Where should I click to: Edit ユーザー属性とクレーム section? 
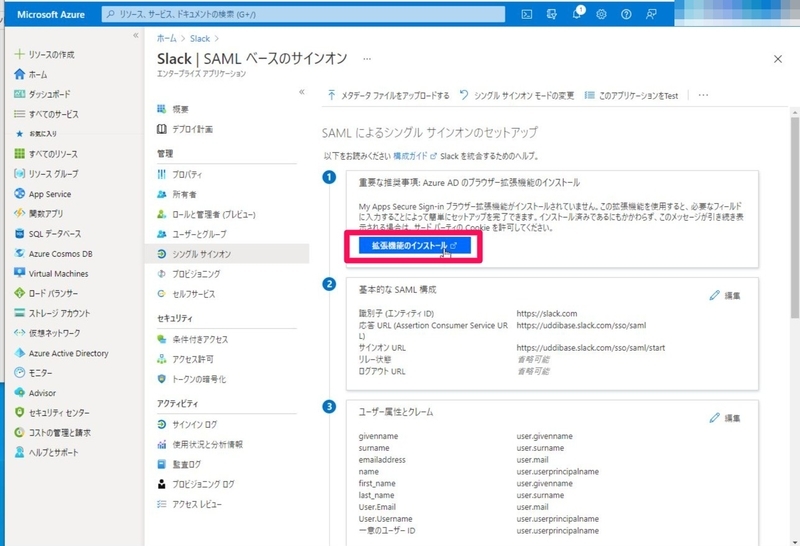coord(724,418)
